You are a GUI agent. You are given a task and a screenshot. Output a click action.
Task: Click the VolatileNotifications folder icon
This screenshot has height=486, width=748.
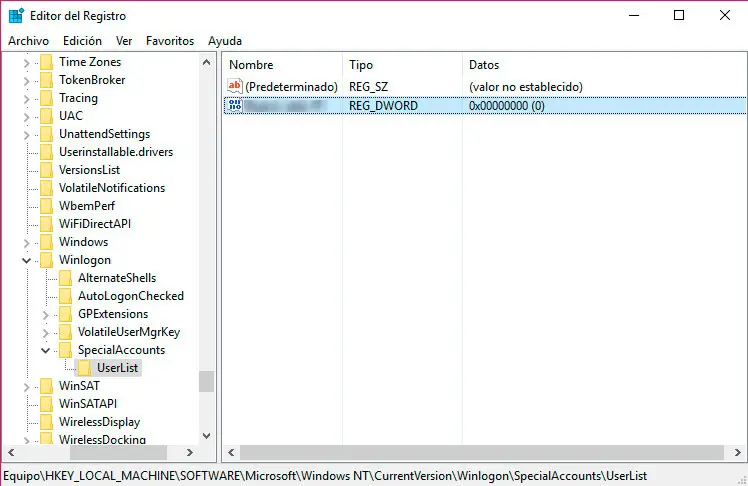[46, 188]
